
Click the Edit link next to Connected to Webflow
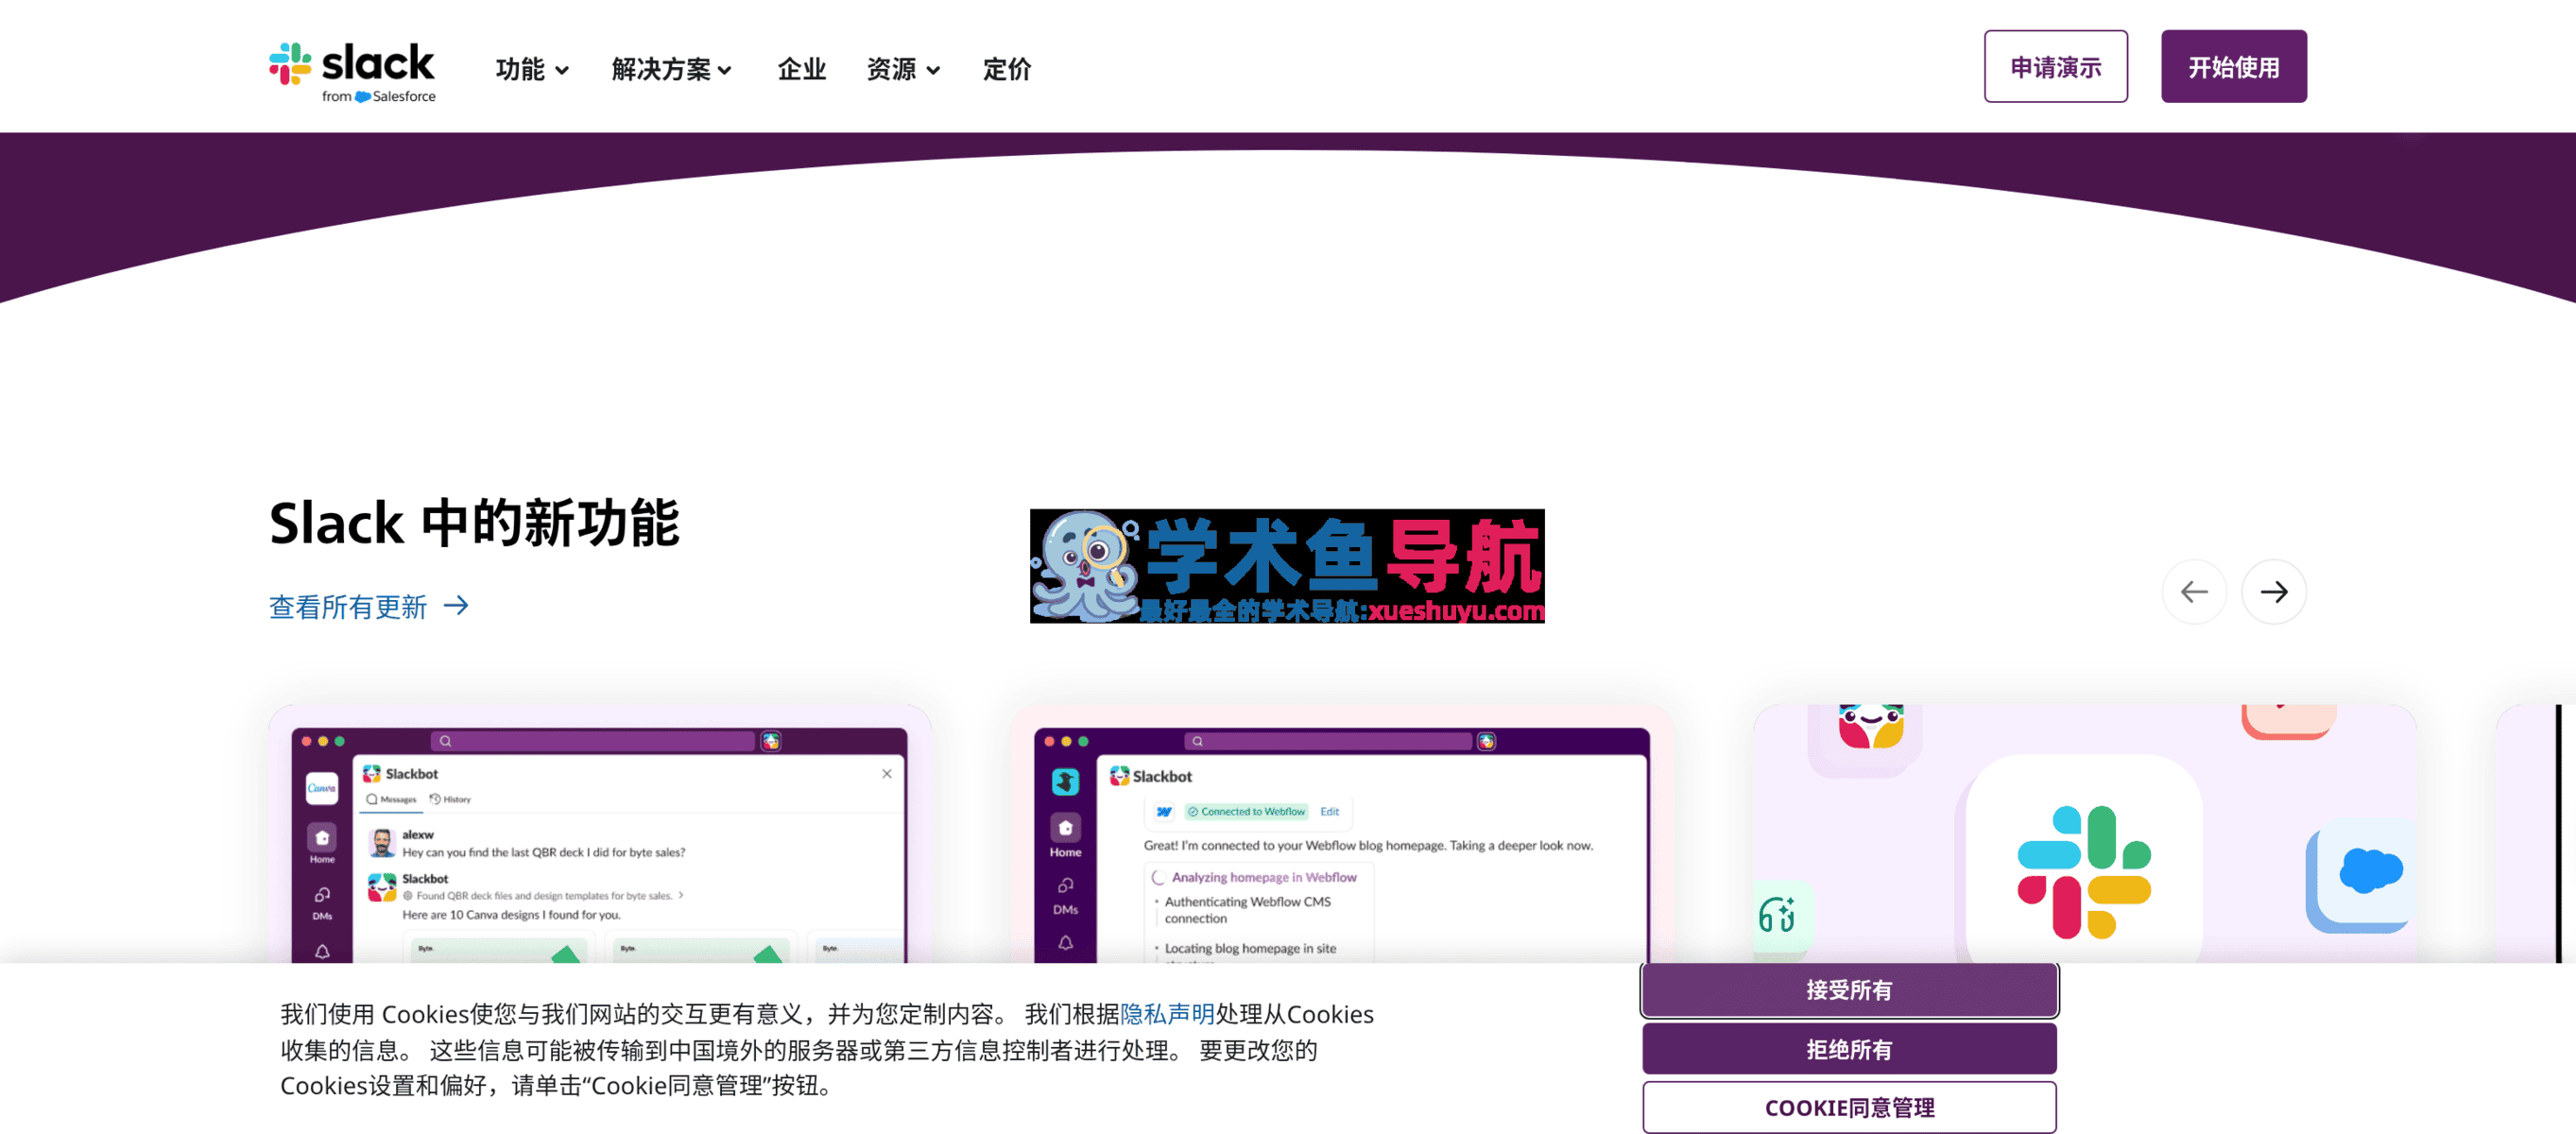point(1329,811)
